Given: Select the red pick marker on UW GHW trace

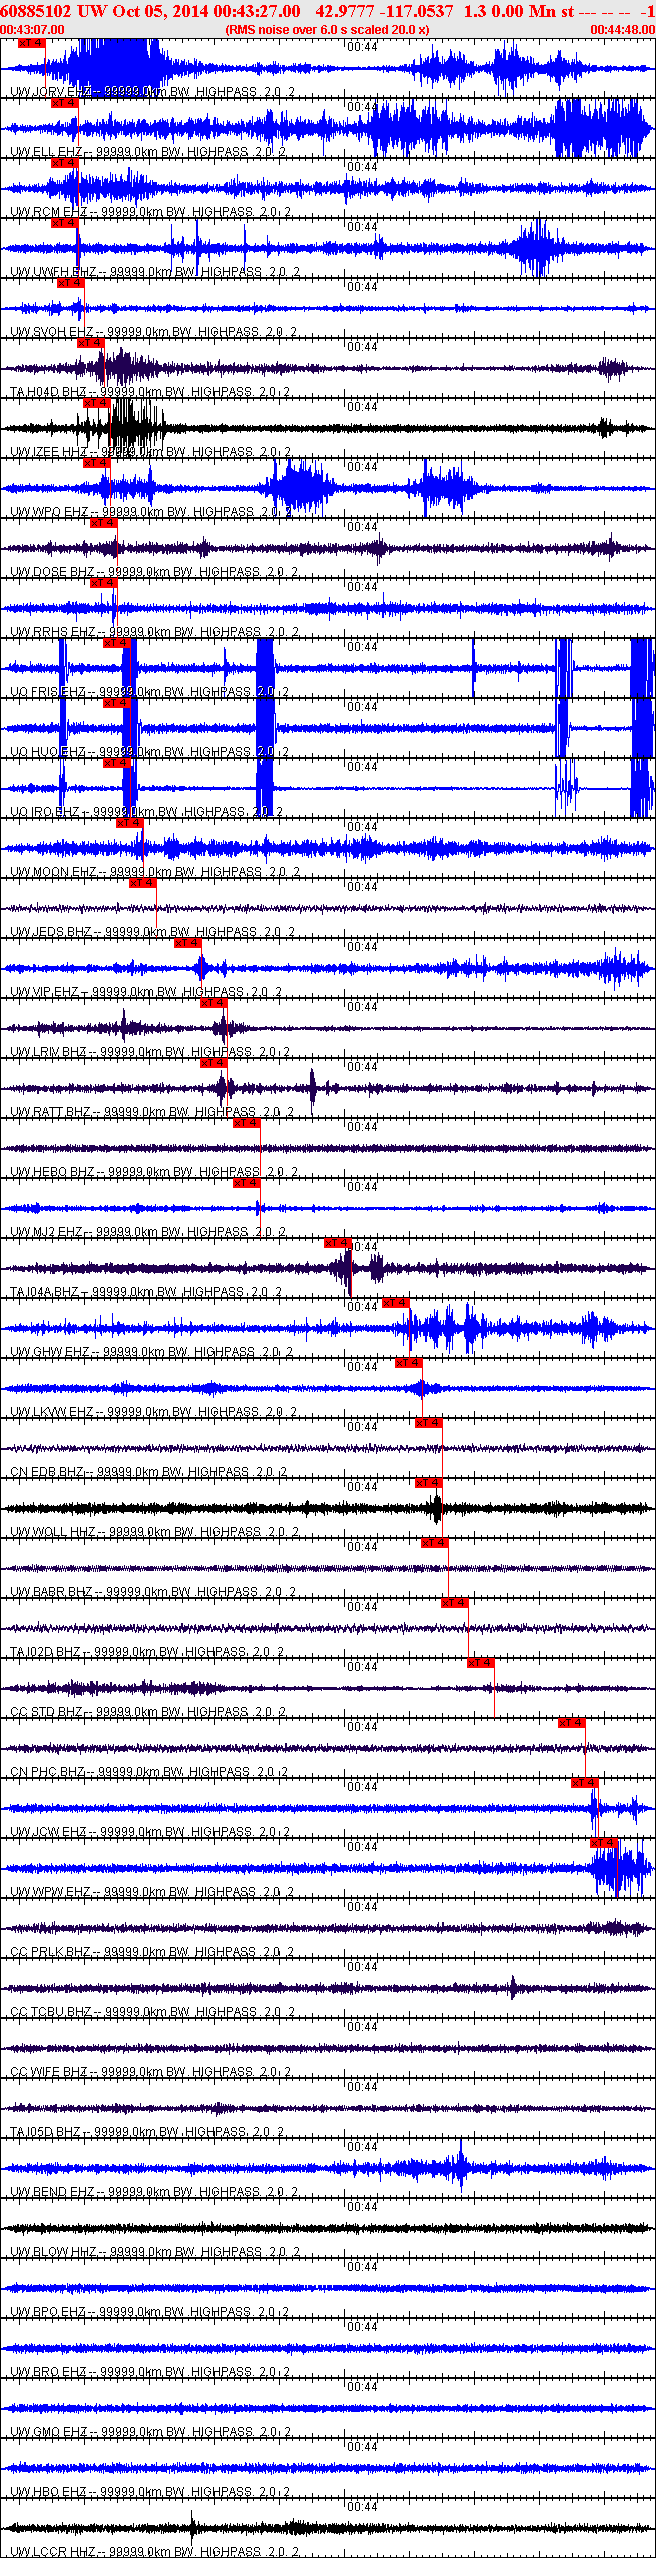Looking at the screenshot, I should pos(396,1303).
